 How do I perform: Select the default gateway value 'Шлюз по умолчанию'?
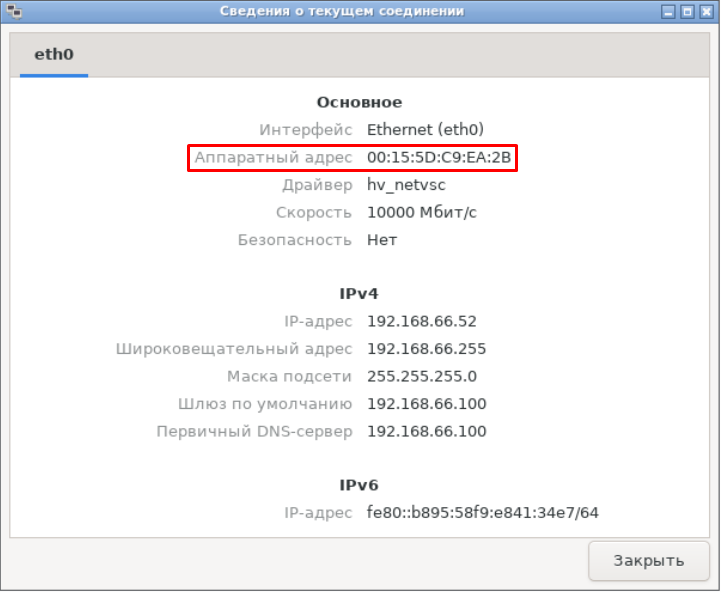(426, 404)
